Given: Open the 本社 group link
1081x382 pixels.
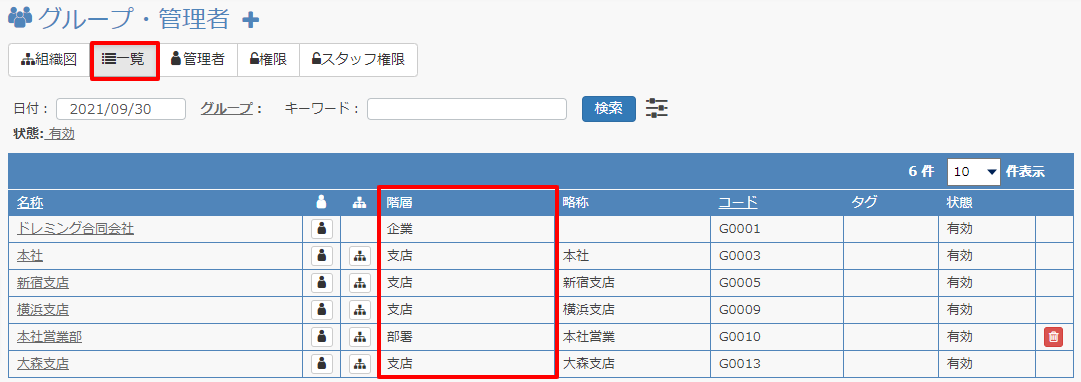Looking at the screenshot, I should pos(30,256).
